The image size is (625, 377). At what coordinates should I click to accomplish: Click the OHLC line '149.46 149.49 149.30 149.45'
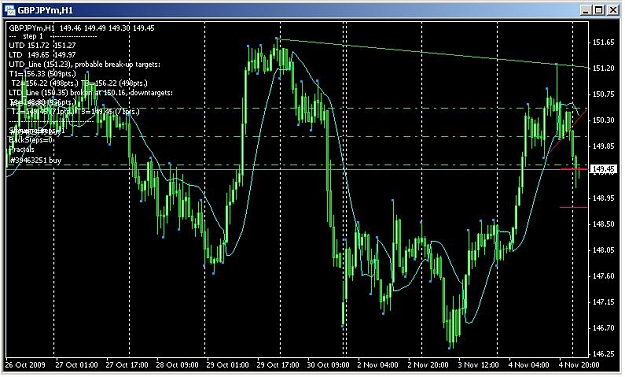[107, 28]
